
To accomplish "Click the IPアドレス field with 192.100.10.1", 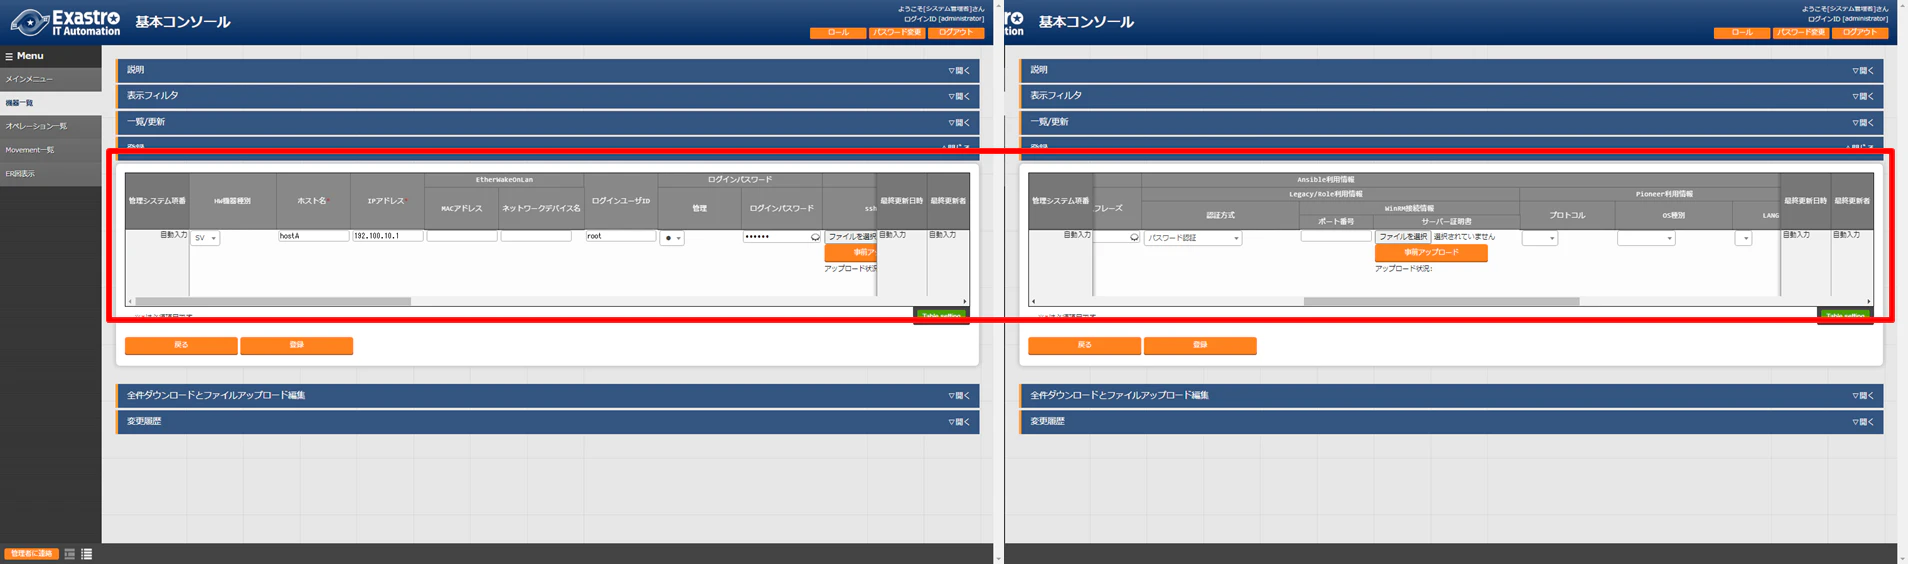I will 387,236.
